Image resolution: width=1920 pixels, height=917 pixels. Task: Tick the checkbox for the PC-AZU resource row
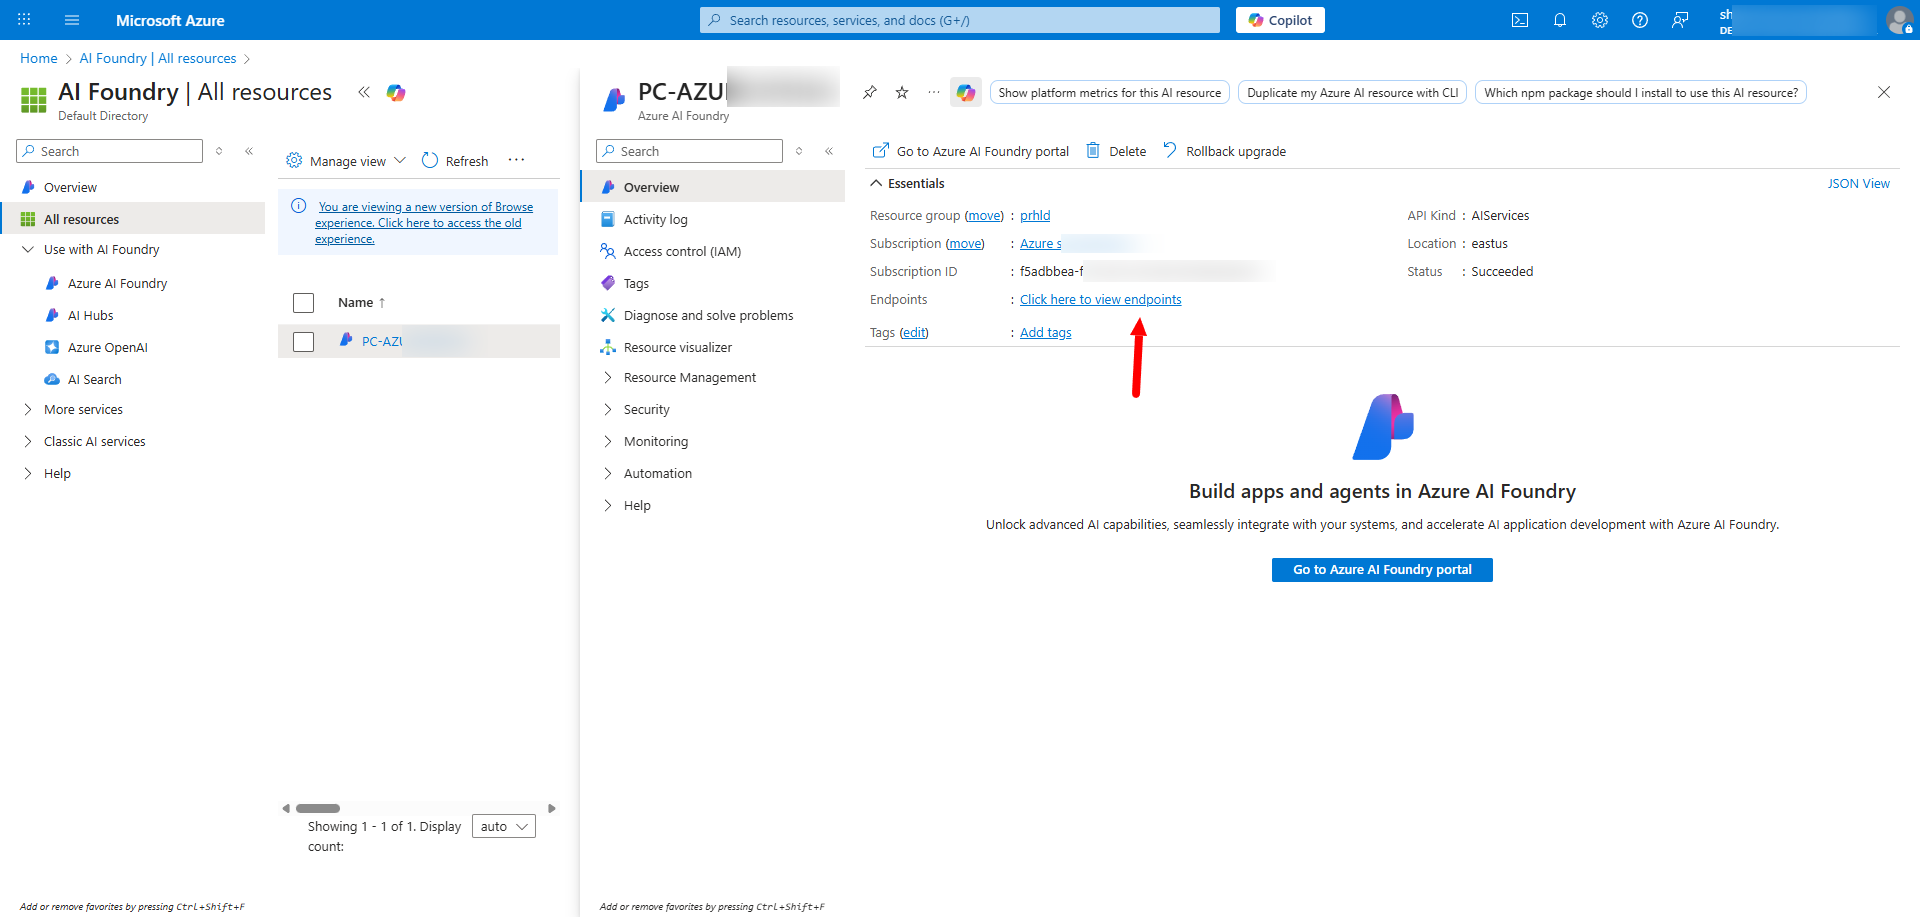point(303,342)
